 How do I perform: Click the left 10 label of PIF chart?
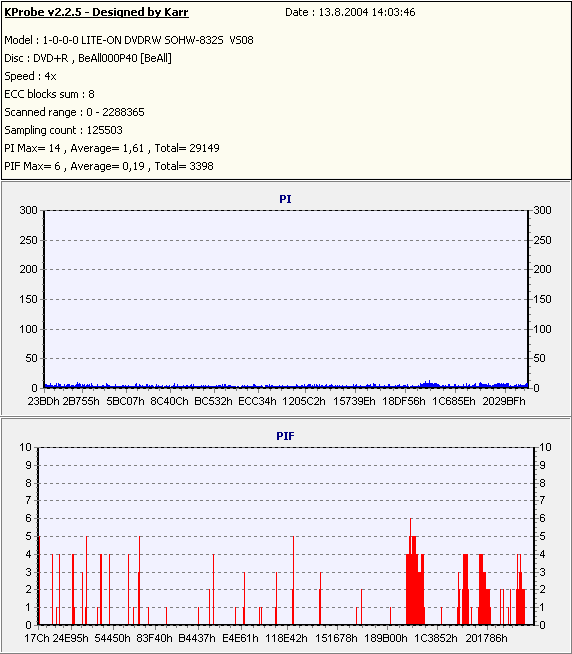[x=25, y=447]
